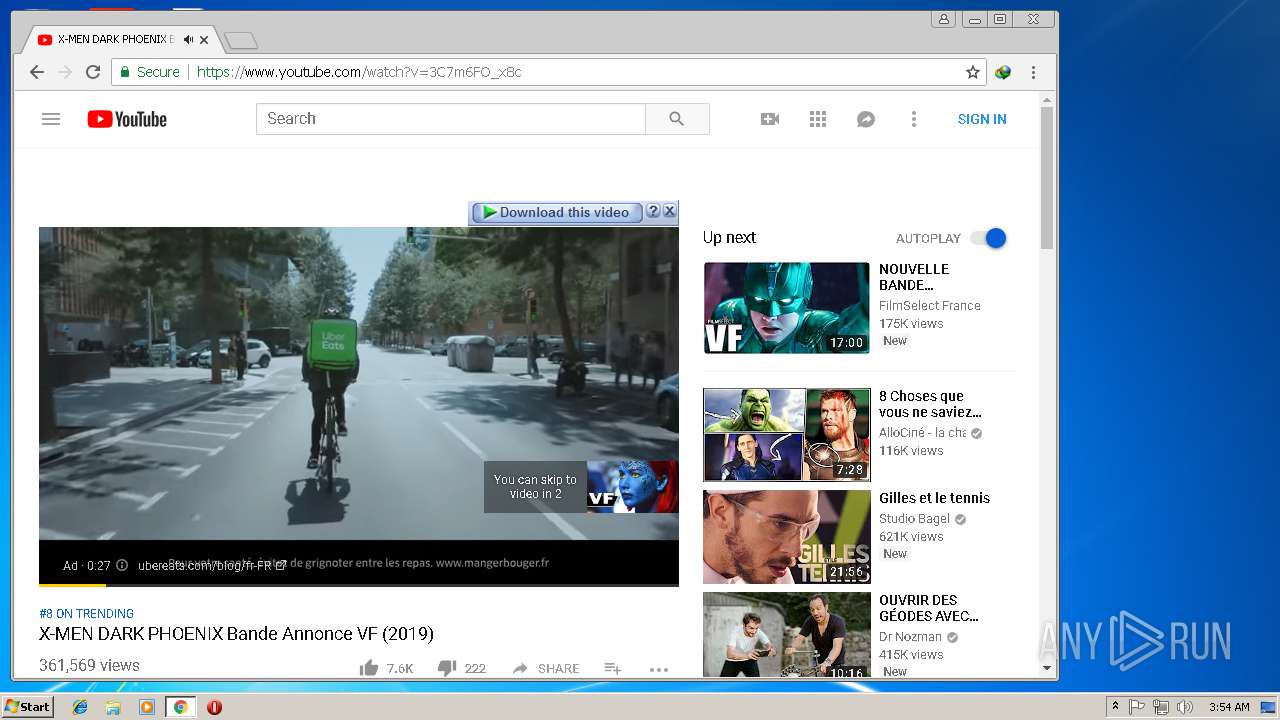Go forward with the browser forward arrow
Screen dimensions: 1280x720
click(x=65, y=72)
